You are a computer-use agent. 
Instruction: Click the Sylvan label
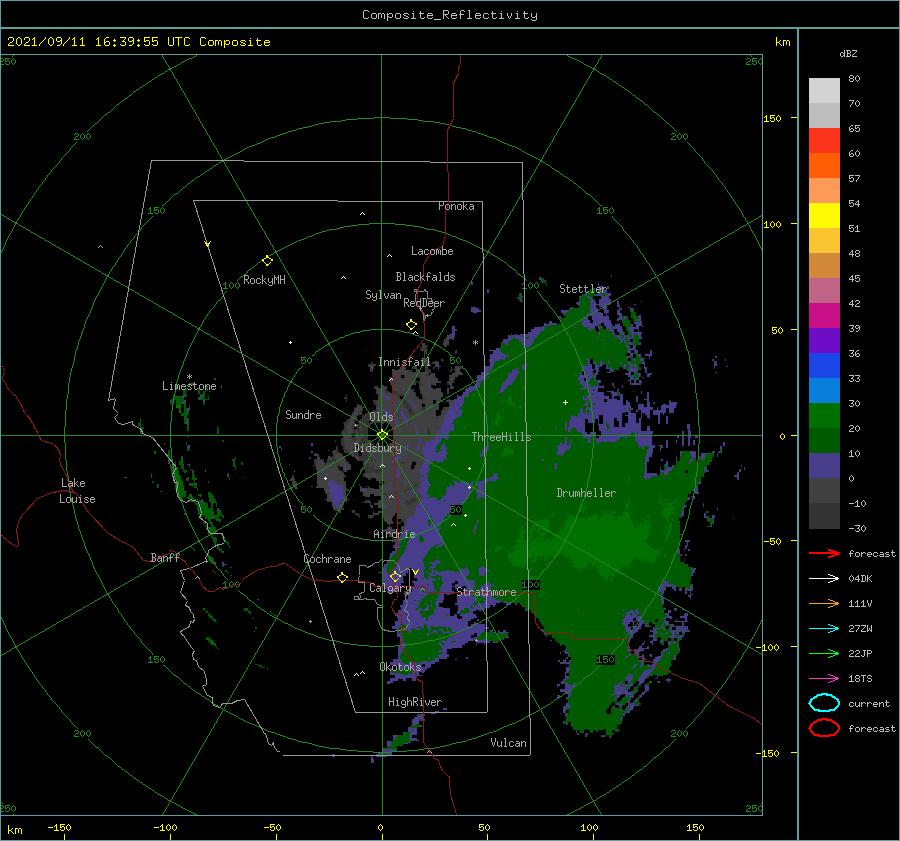(x=383, y=295)
